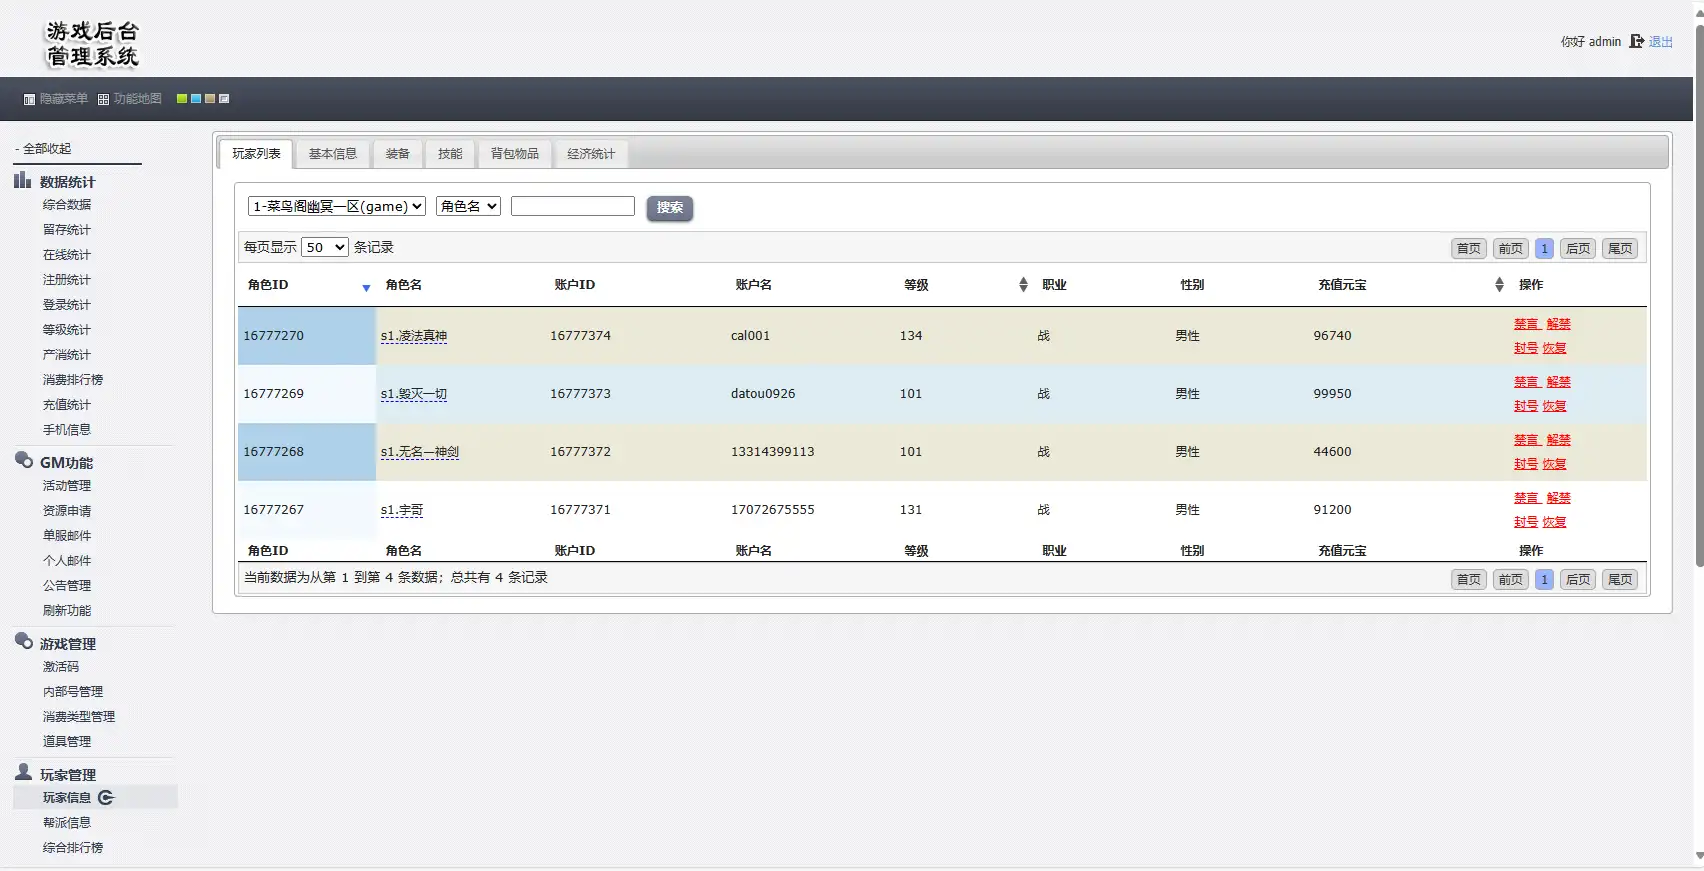Click the 隐藏菜单 hide-menu icon

[29, 99]
